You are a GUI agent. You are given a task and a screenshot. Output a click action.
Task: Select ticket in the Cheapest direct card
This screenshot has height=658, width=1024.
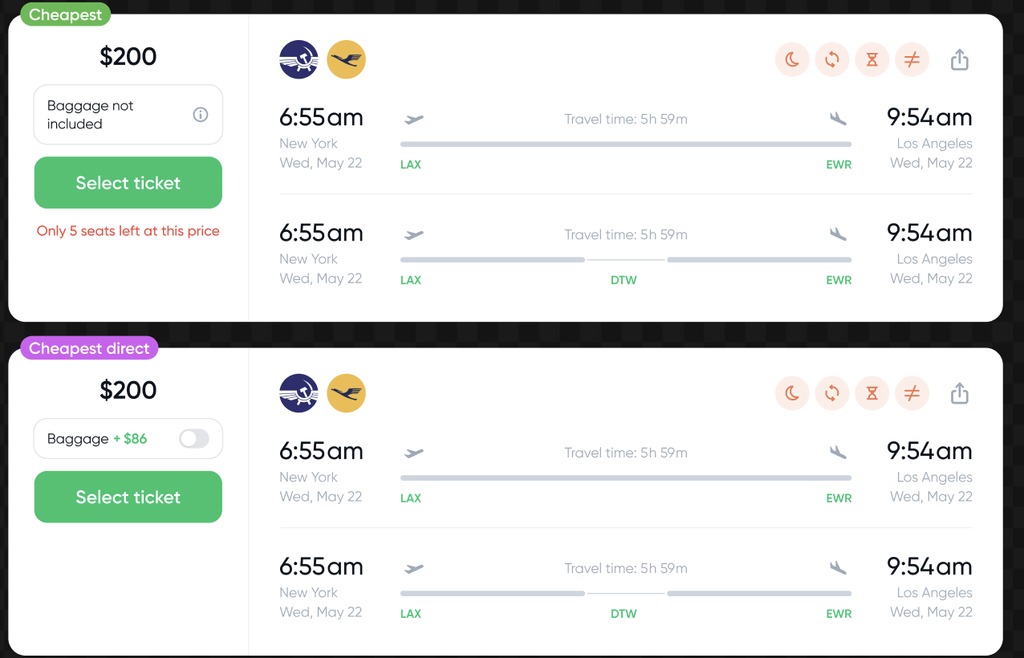click(128, 497)
